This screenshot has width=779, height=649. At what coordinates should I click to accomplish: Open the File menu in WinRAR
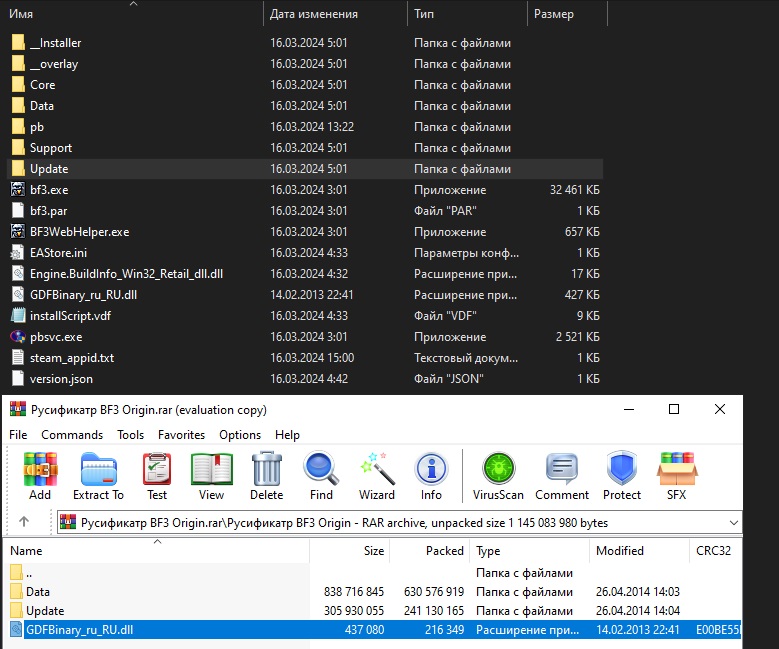pos(18,435)
